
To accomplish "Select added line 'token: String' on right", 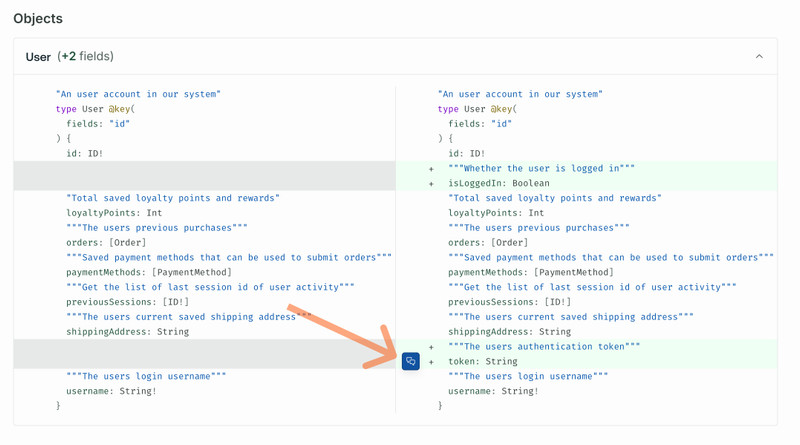I will (483, 361).
